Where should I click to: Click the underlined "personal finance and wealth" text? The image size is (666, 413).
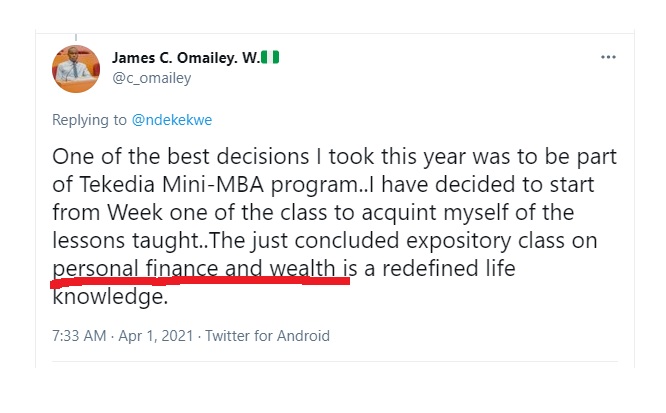(x=196, y=267)
